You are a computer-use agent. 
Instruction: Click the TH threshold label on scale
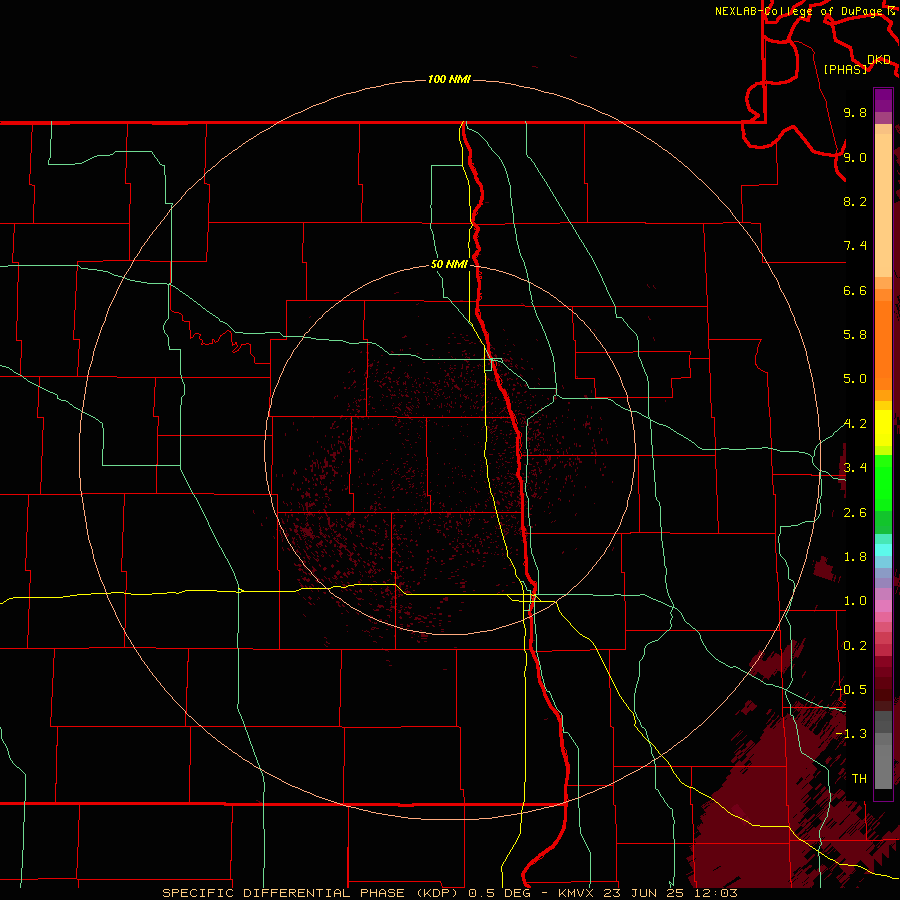[x=859, y=779]
